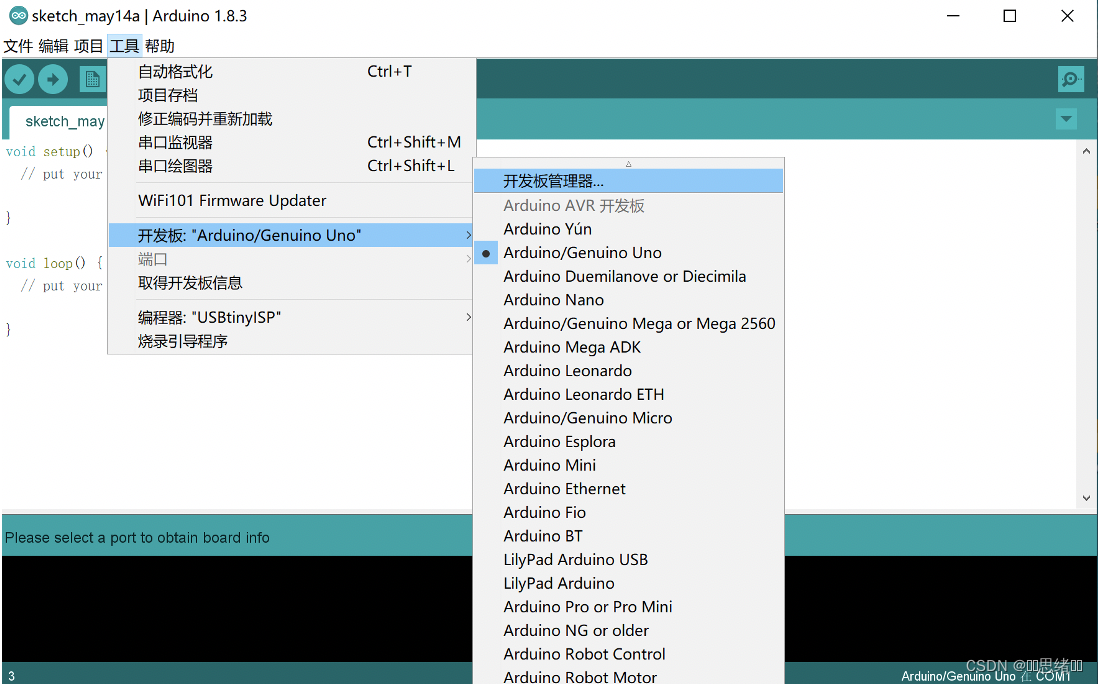Viewport: 1098px width, 684px height.
Task: Select Arduino Leonardo ETH board
Action: (628, 394)
